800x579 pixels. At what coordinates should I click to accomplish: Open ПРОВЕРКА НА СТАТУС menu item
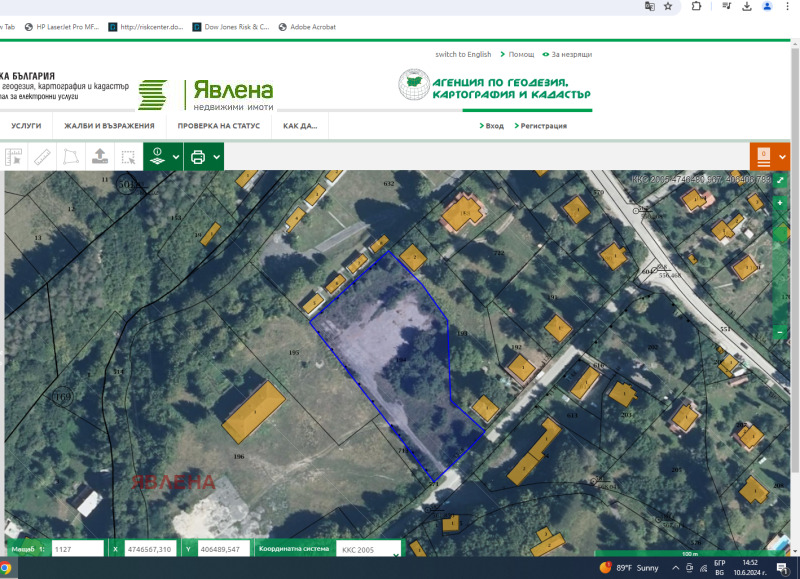pyautogui.click(x=218, y=126)
